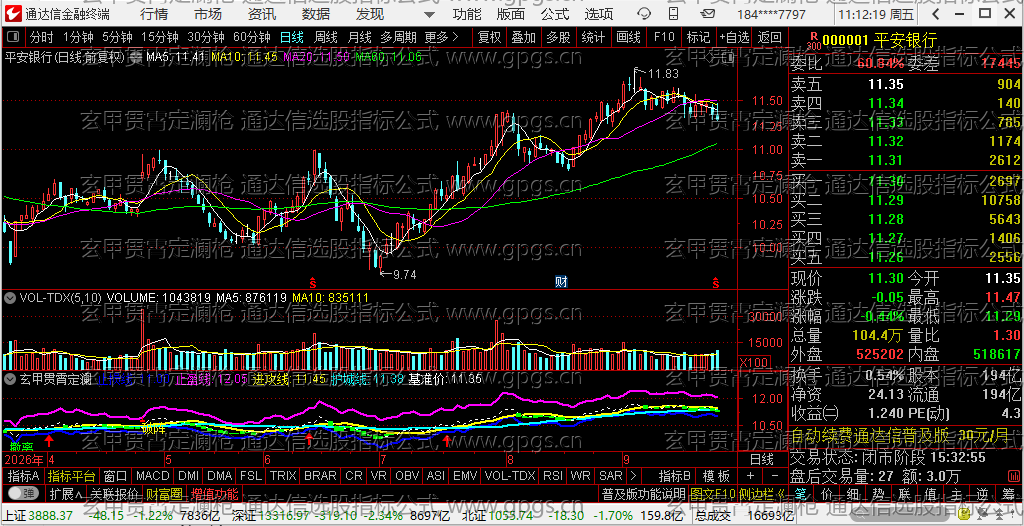The width and height of the screenshot is (1024, 526).
Task: Expand more indicators arrow after SAR
Action: [633, 475]
